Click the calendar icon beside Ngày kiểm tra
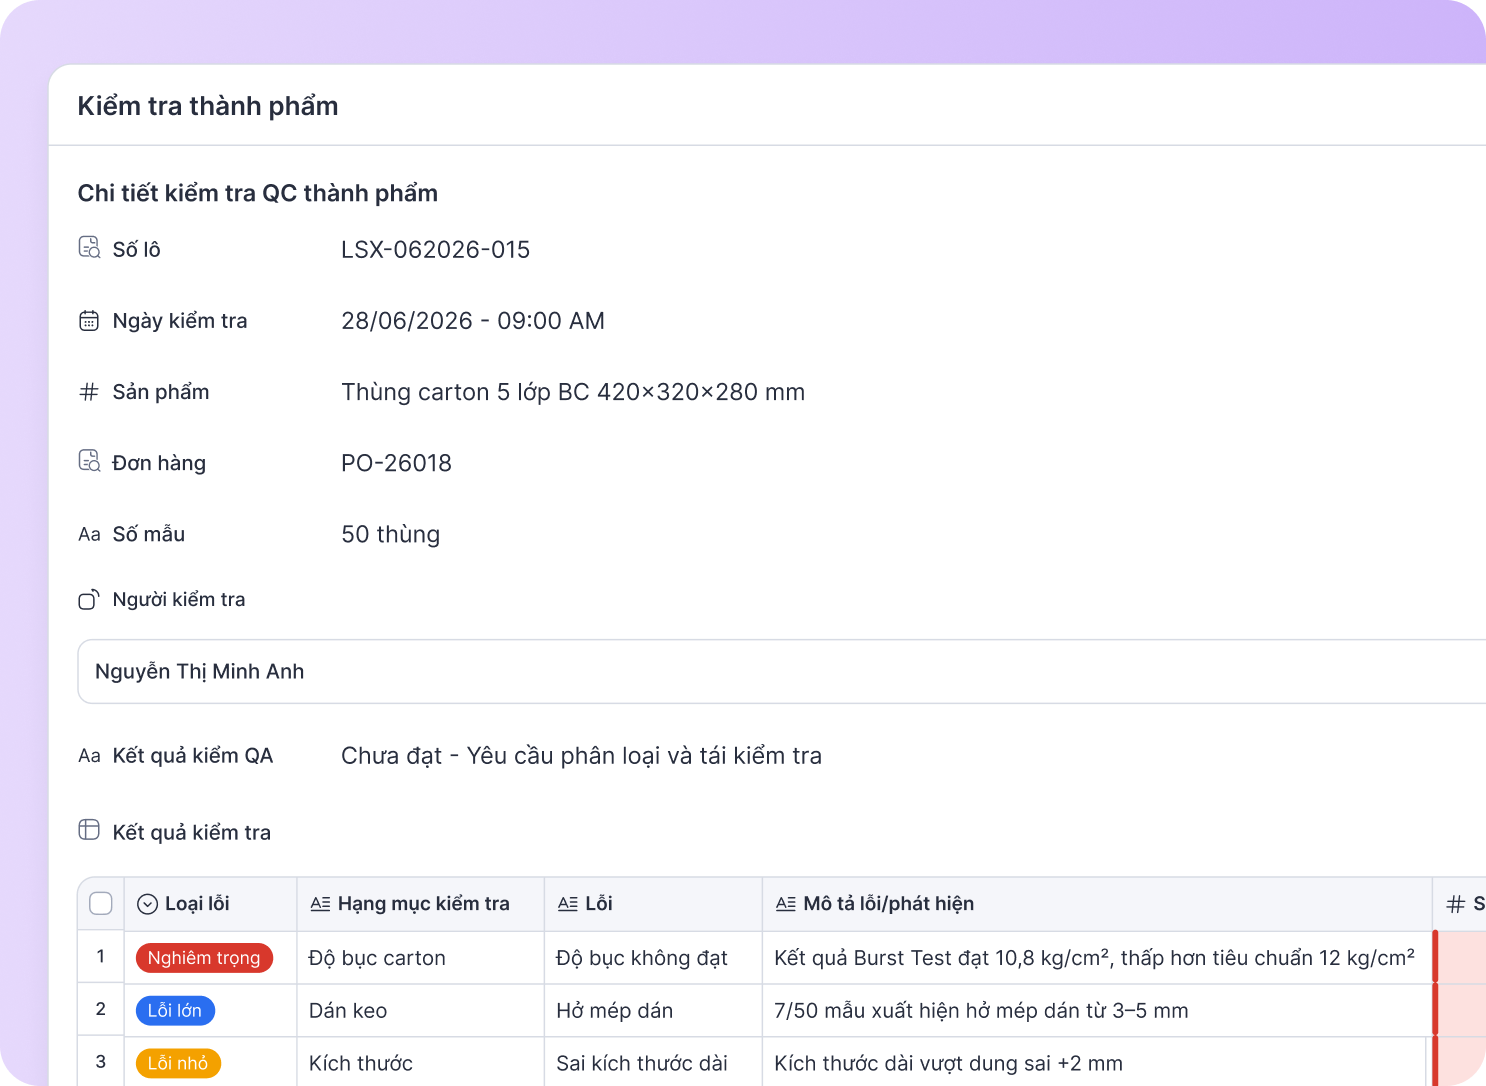 (89, 321)
